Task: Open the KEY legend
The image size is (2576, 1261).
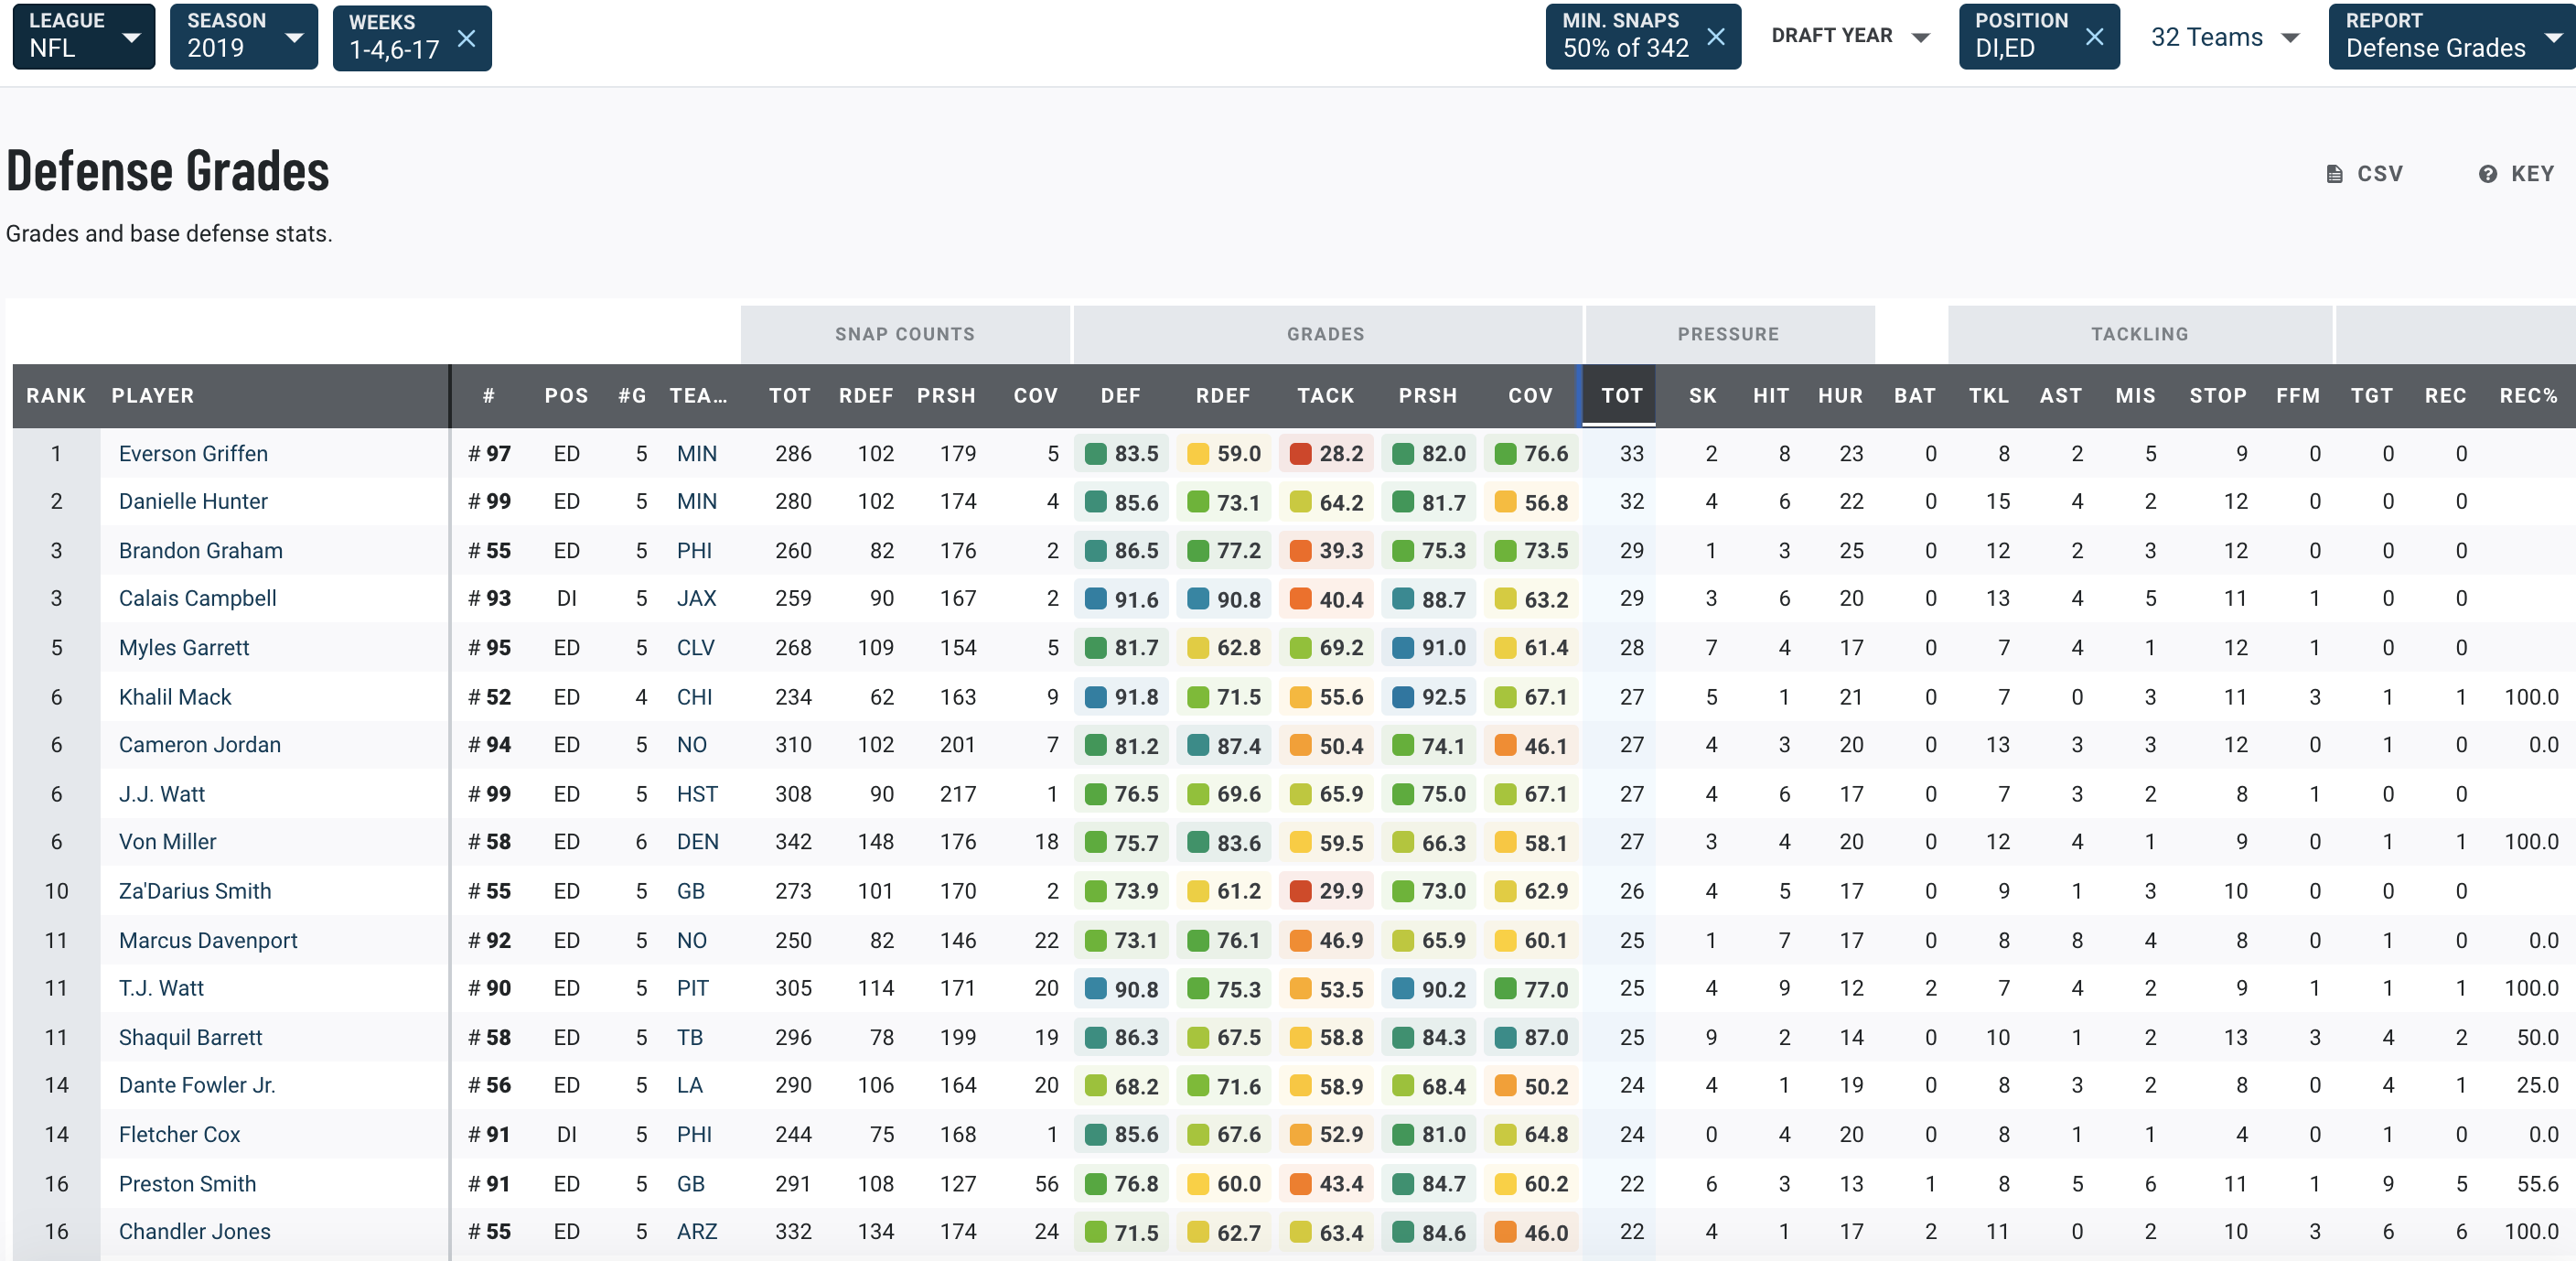Action: click(2516, 173)
